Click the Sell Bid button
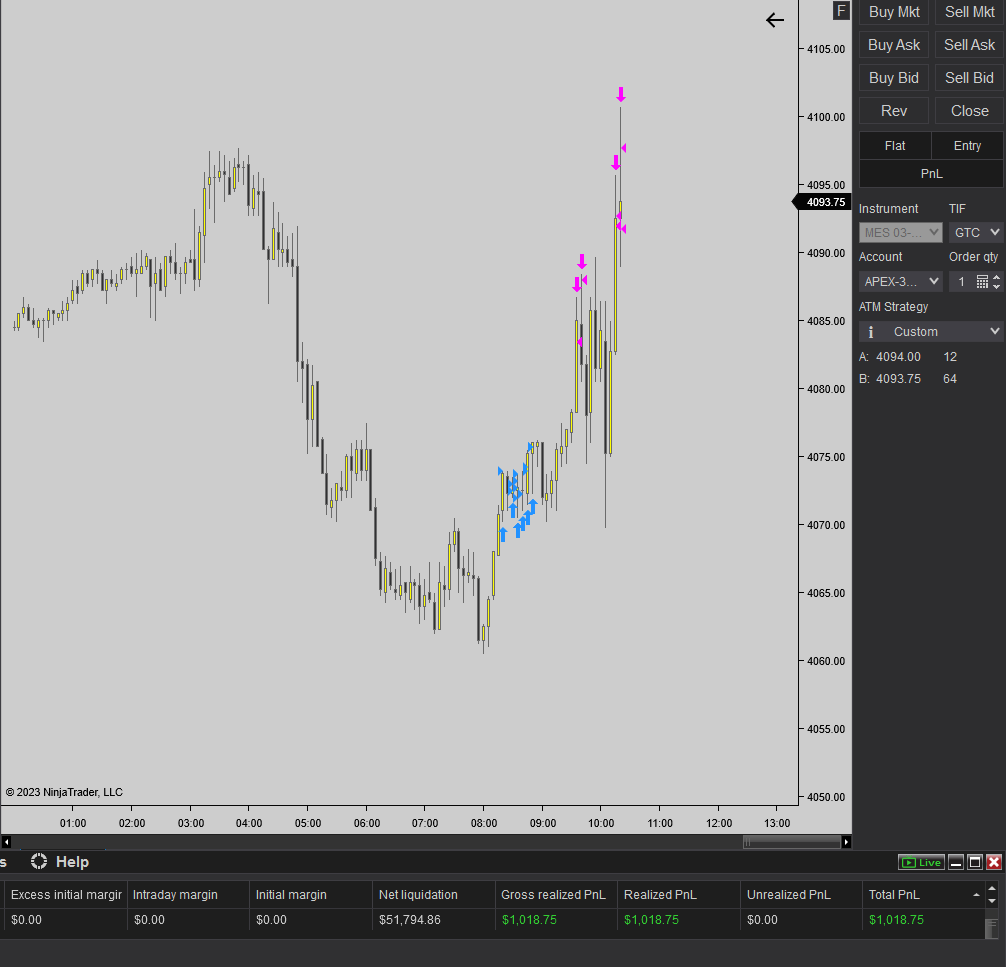This screenshot has width=1006, height=967. [969, 78]
